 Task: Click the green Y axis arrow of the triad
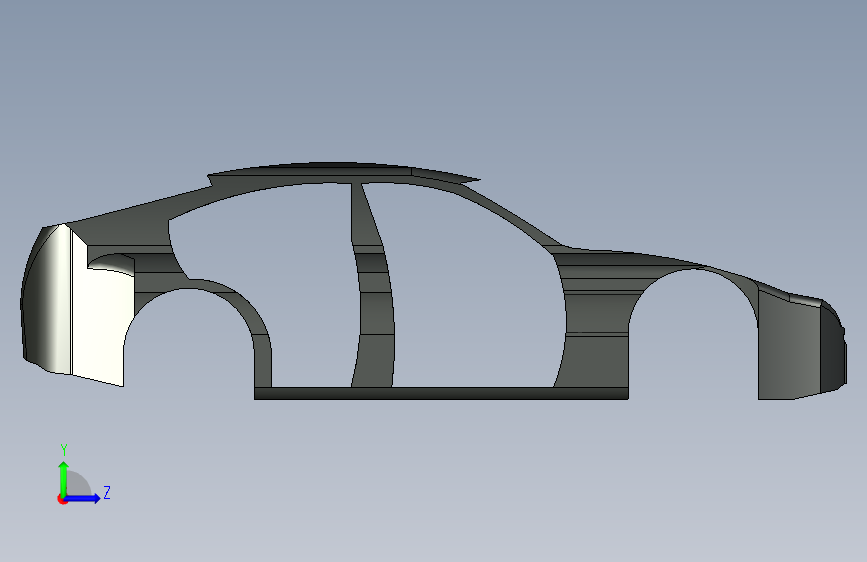point(64,478)
